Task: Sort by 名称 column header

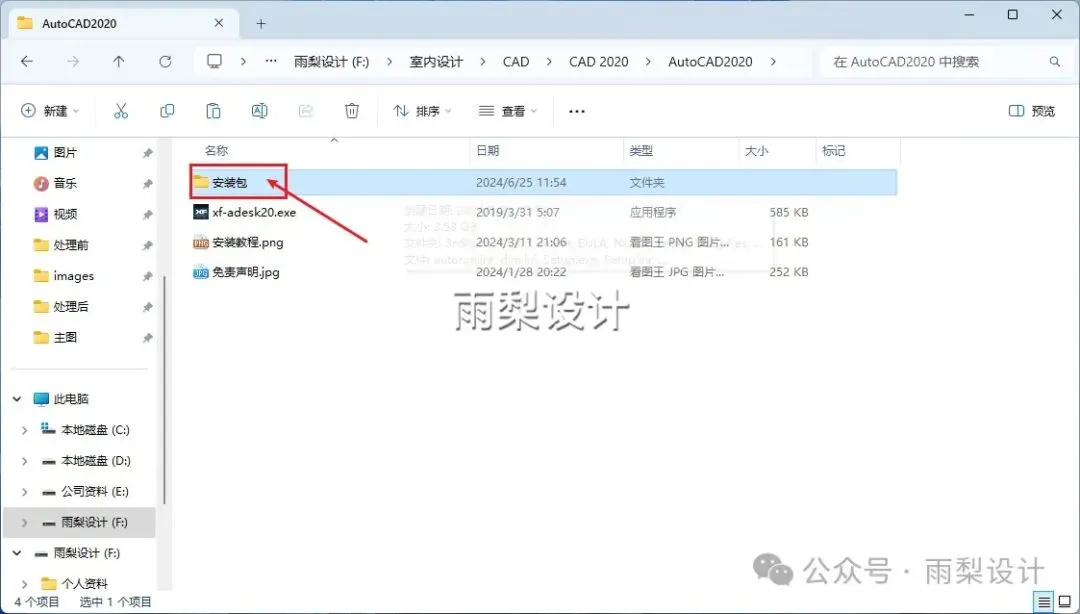Action: (216, 150)
